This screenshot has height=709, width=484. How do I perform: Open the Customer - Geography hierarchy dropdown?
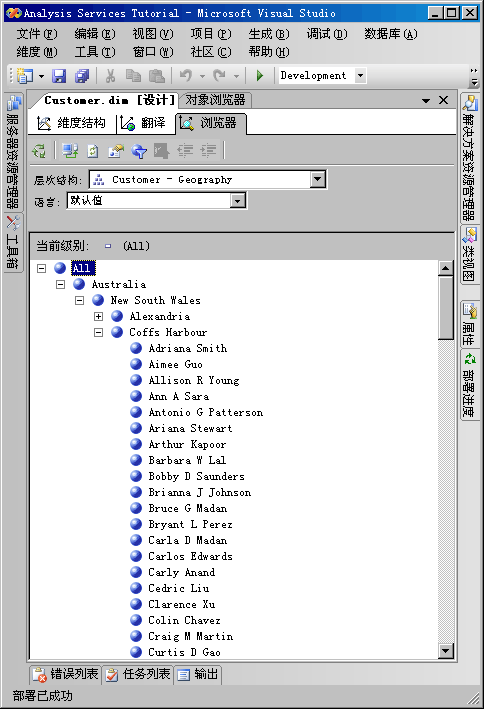tap(318, 180)
